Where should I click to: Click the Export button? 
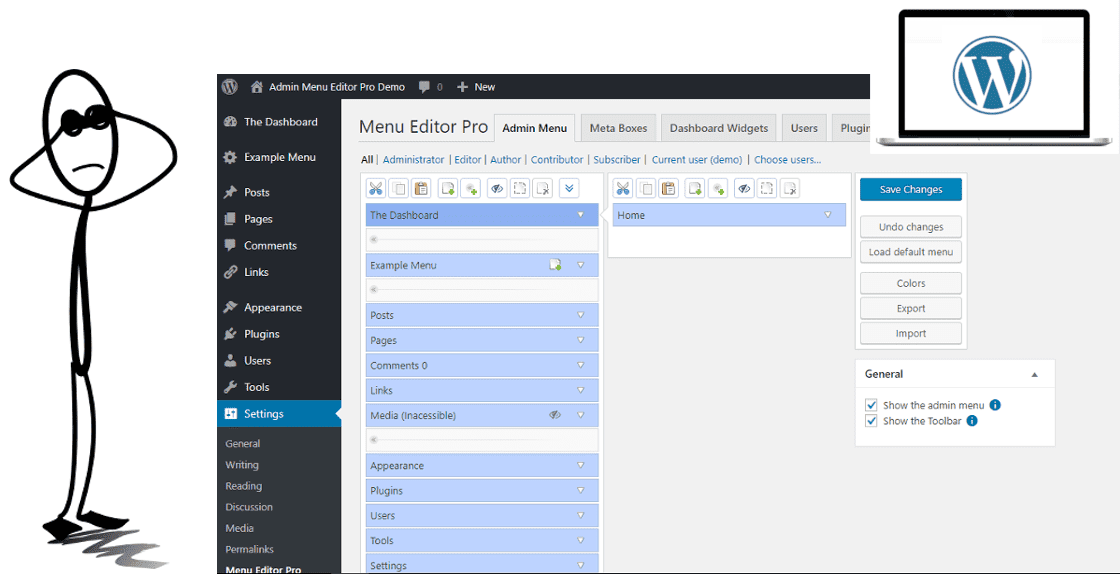(911, 308)
